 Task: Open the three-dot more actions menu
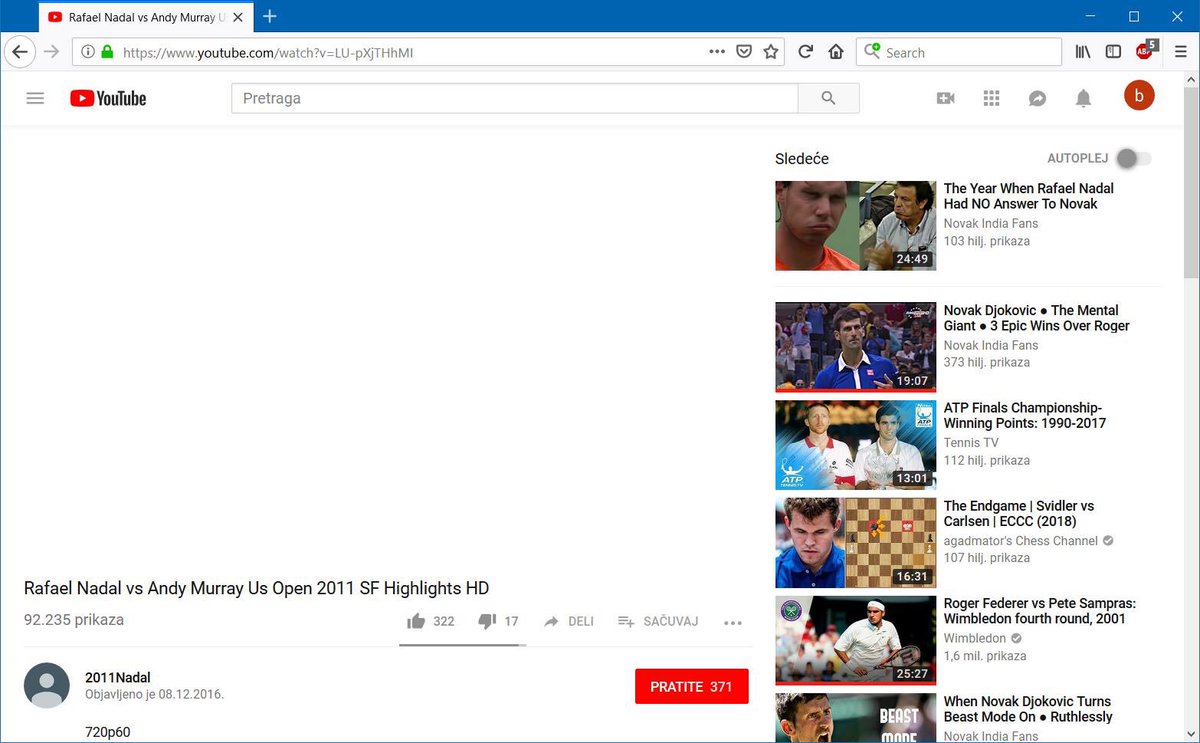pos(733,623)
